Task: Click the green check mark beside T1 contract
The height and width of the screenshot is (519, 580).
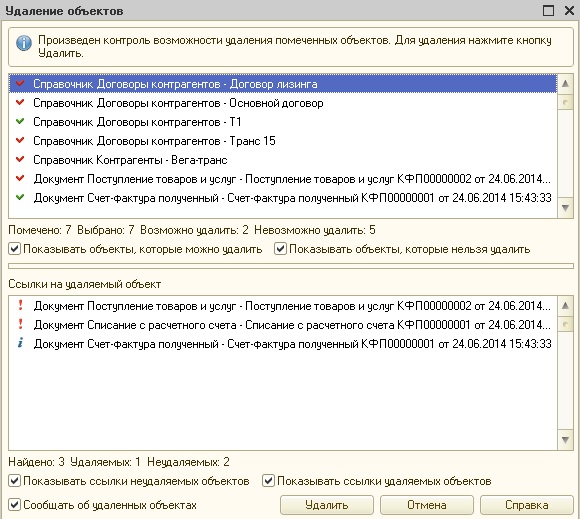Action: click(20, 121)
